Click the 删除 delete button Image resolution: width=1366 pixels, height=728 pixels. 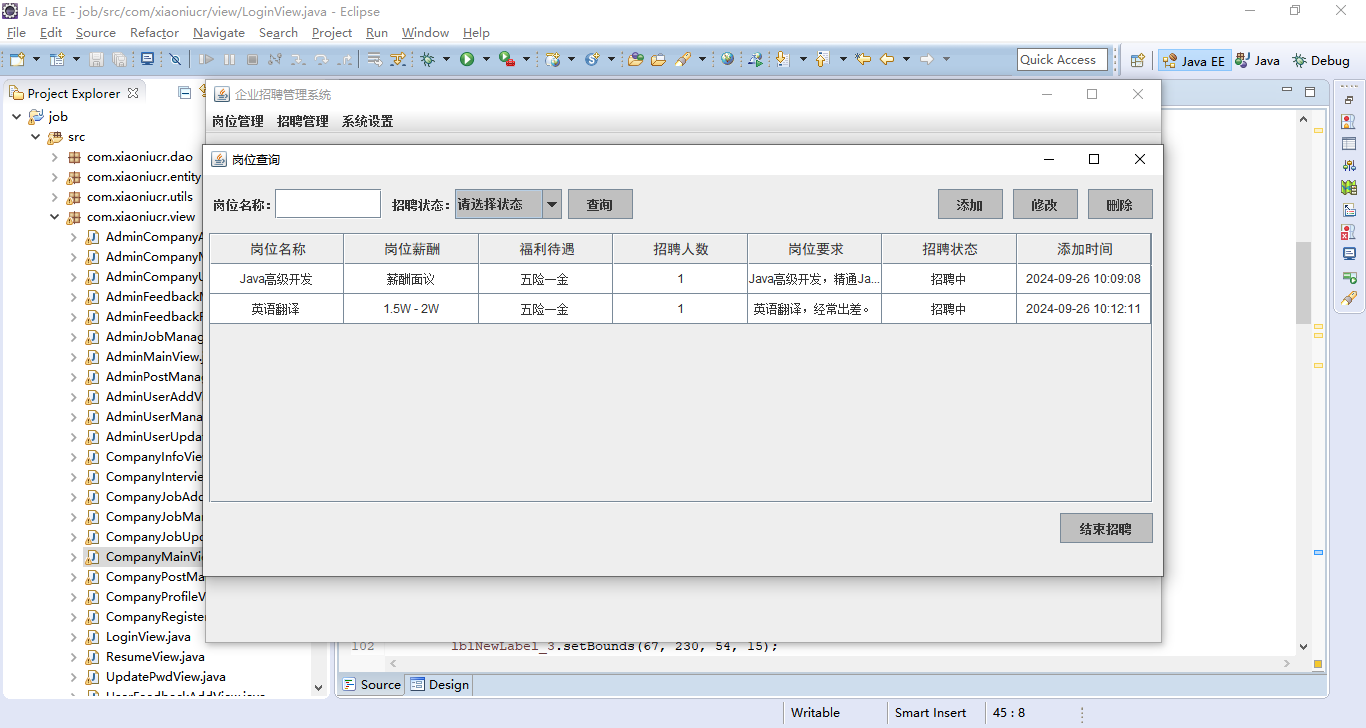pyautogui.click(x=1120, y=205)
